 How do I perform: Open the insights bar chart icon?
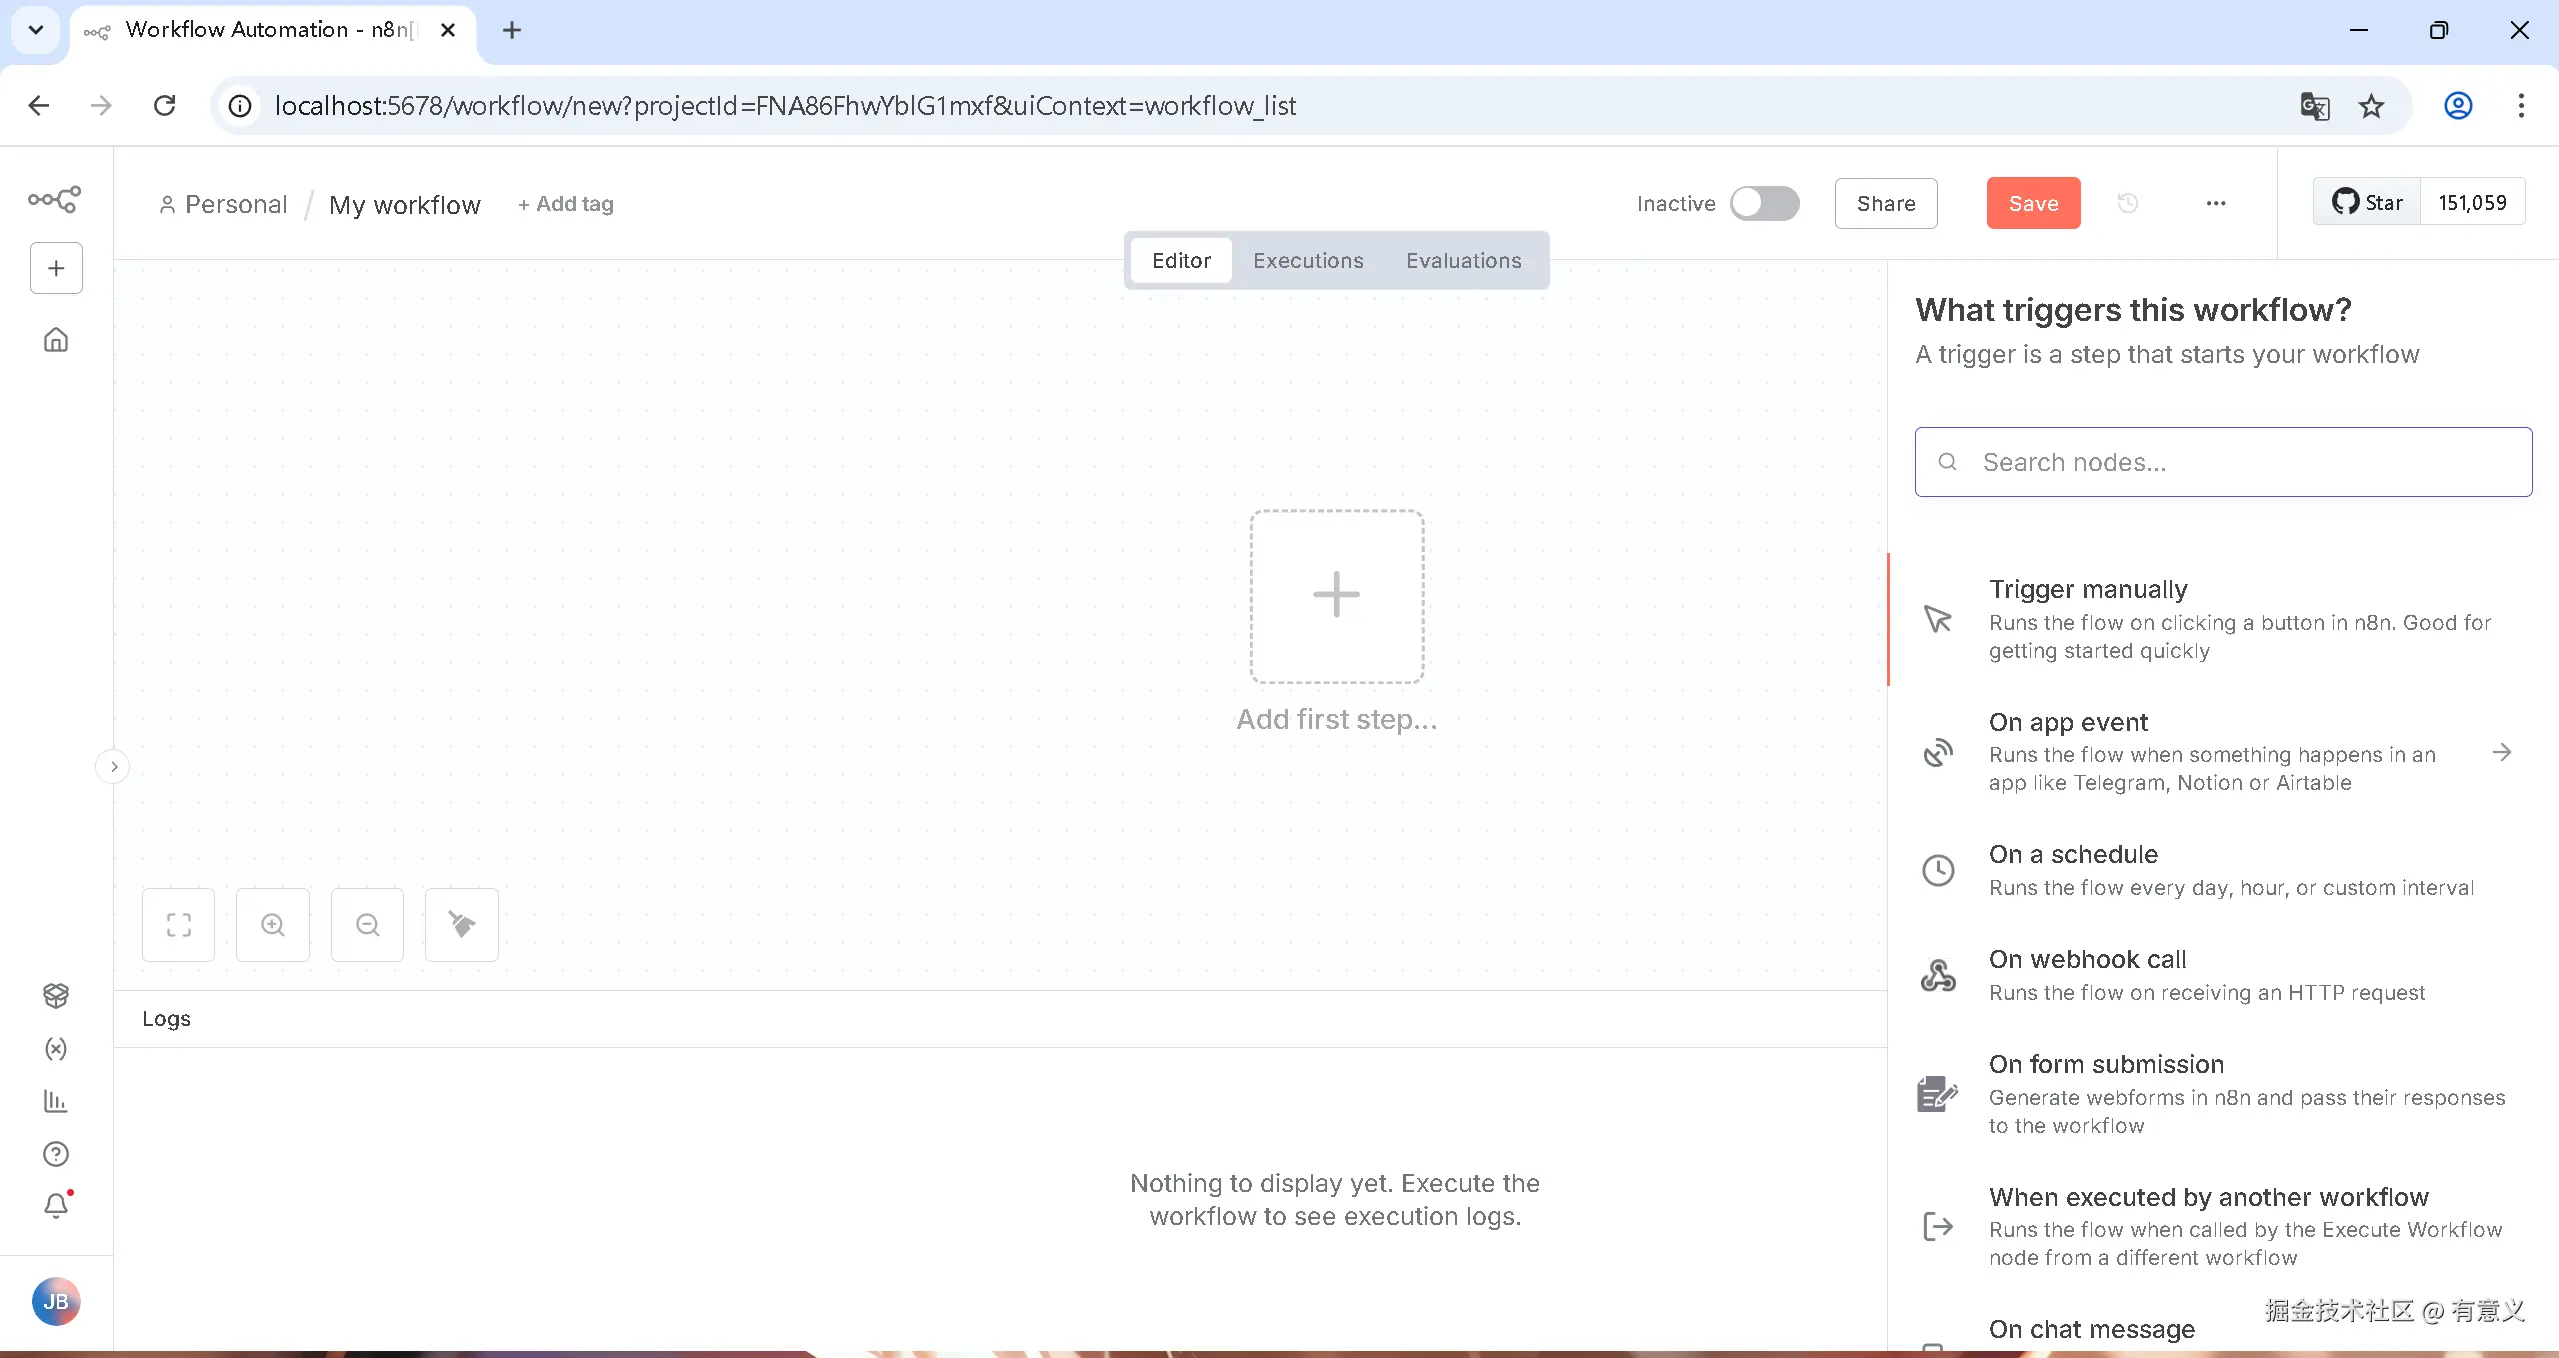(x=56, y=1101)
